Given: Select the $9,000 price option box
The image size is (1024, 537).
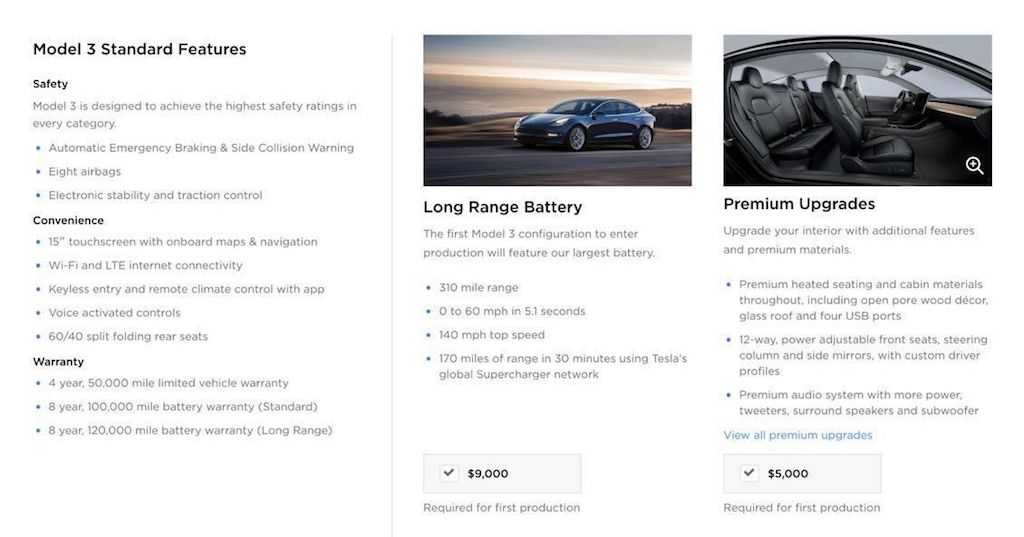Looking at the screenshot, I should click(502, 474).
